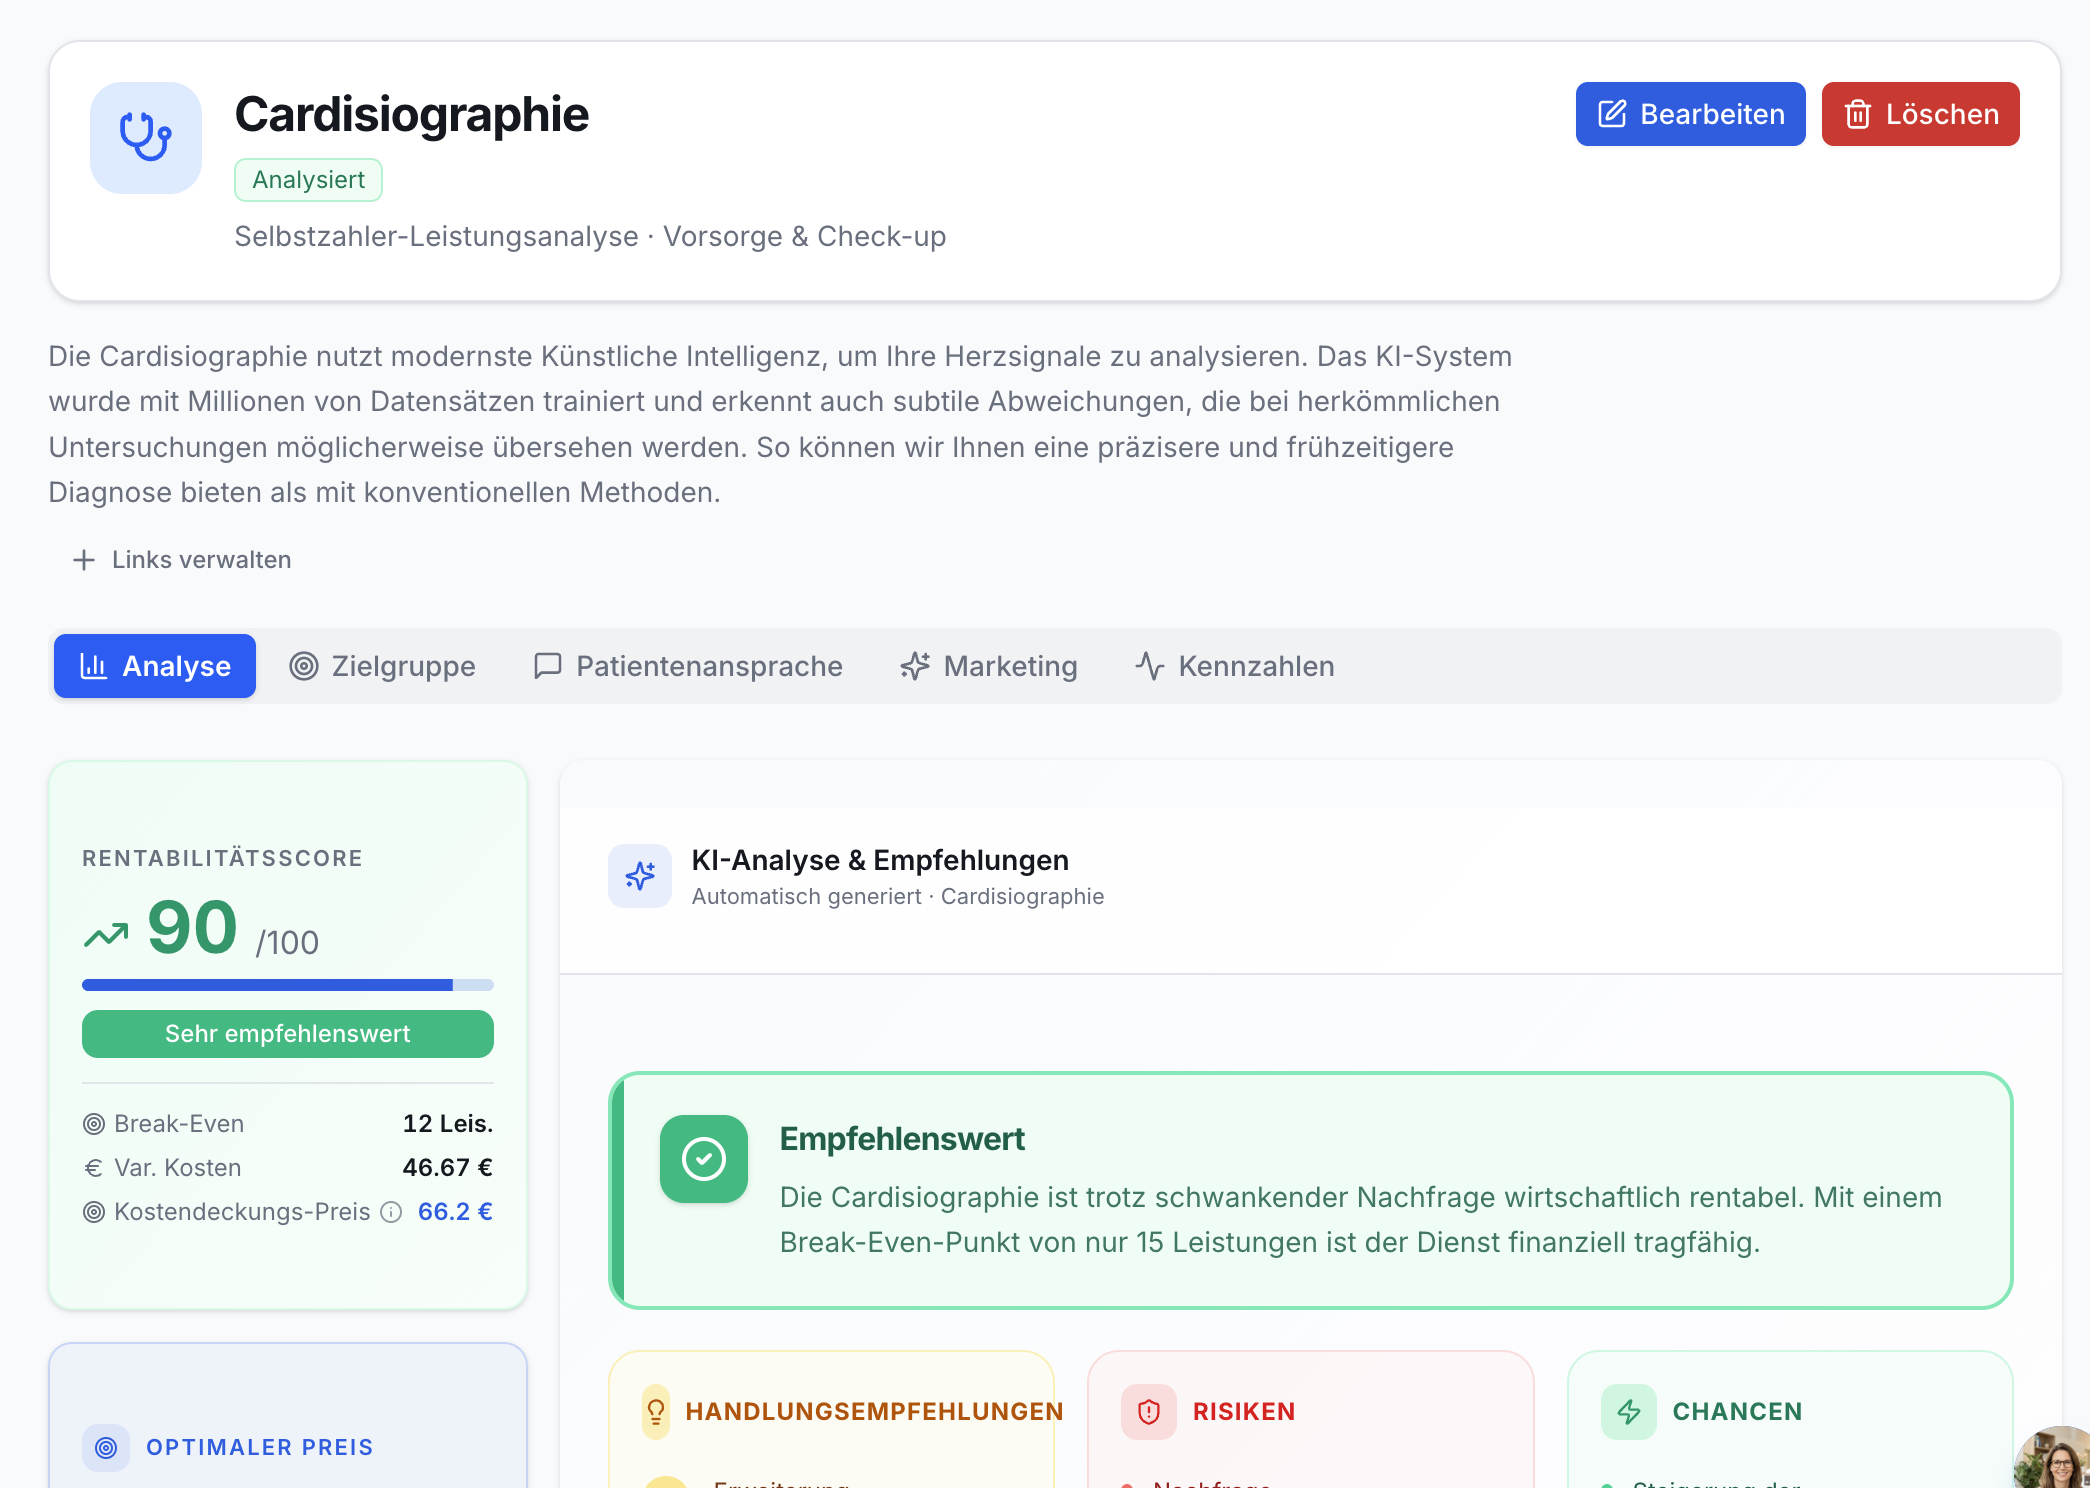Click the CHANCEN card heading
Screen dimensions: 2090x1488
(1738, 1412)
